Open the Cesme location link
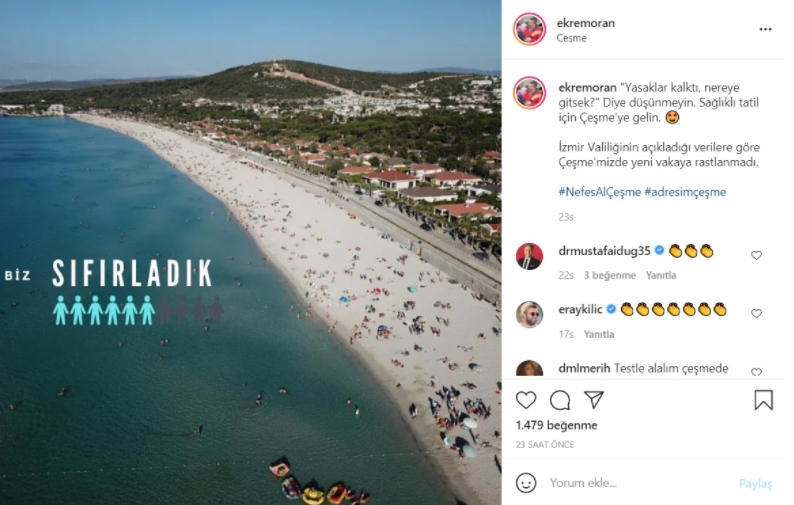The image size is (794, 505). (x=571, y=38)
